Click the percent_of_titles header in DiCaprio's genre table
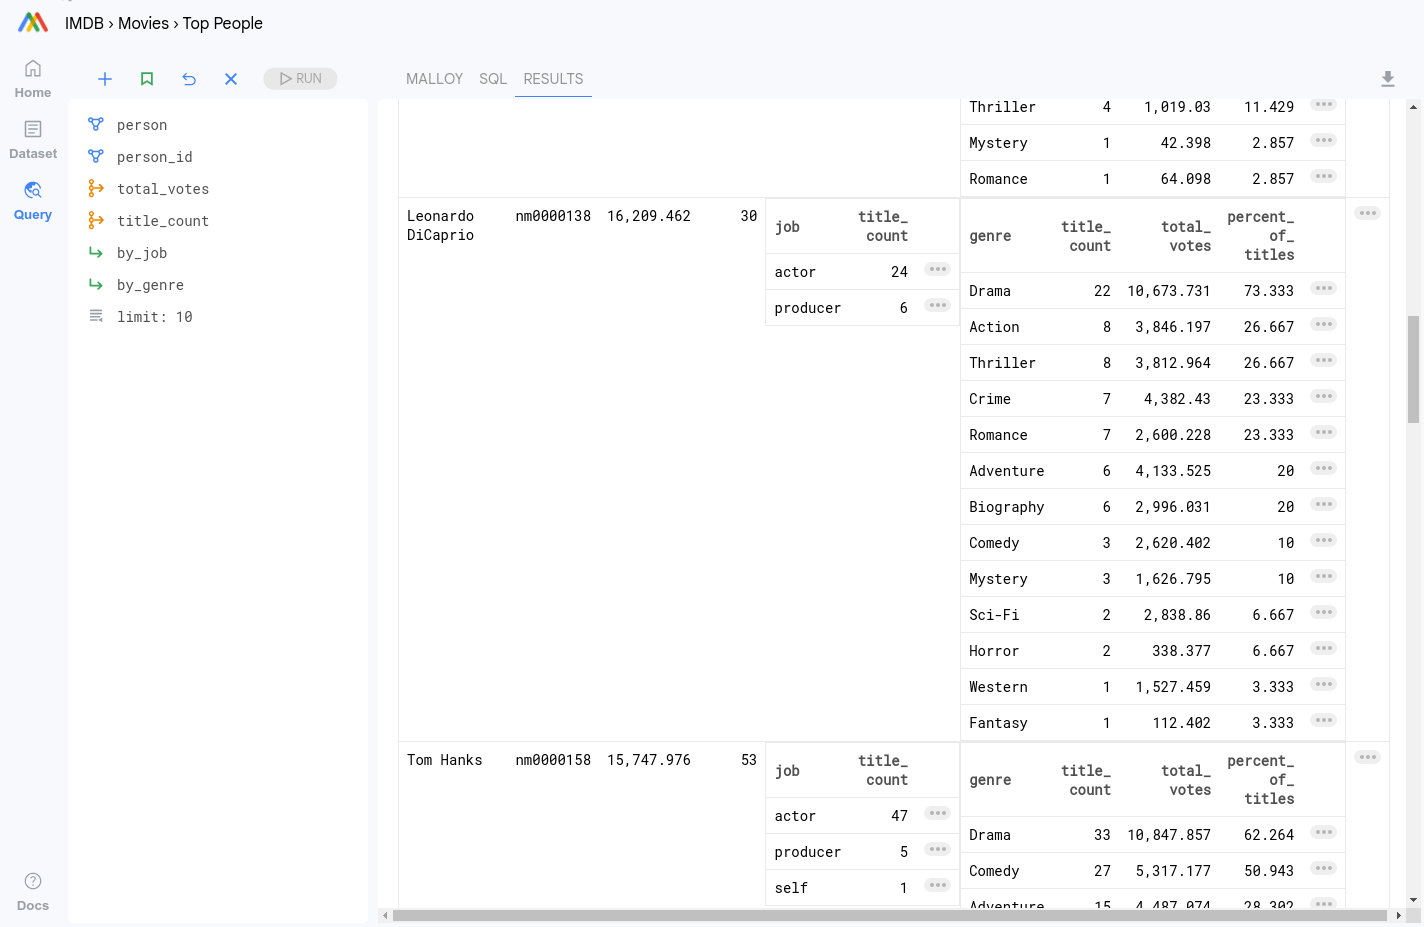Image resolution: width=1424 pixels, height=927 pixels. coord(1260,236)
